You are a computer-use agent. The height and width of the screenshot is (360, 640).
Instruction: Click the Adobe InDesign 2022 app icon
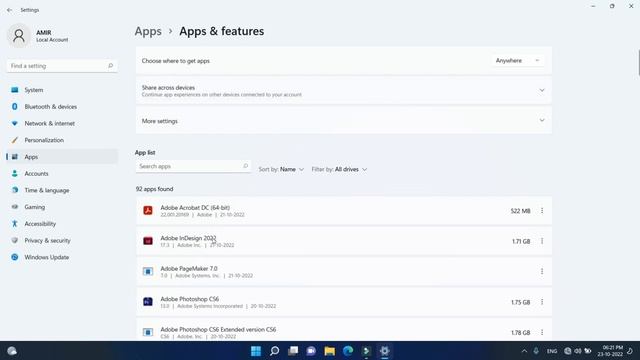pos(148,241)
